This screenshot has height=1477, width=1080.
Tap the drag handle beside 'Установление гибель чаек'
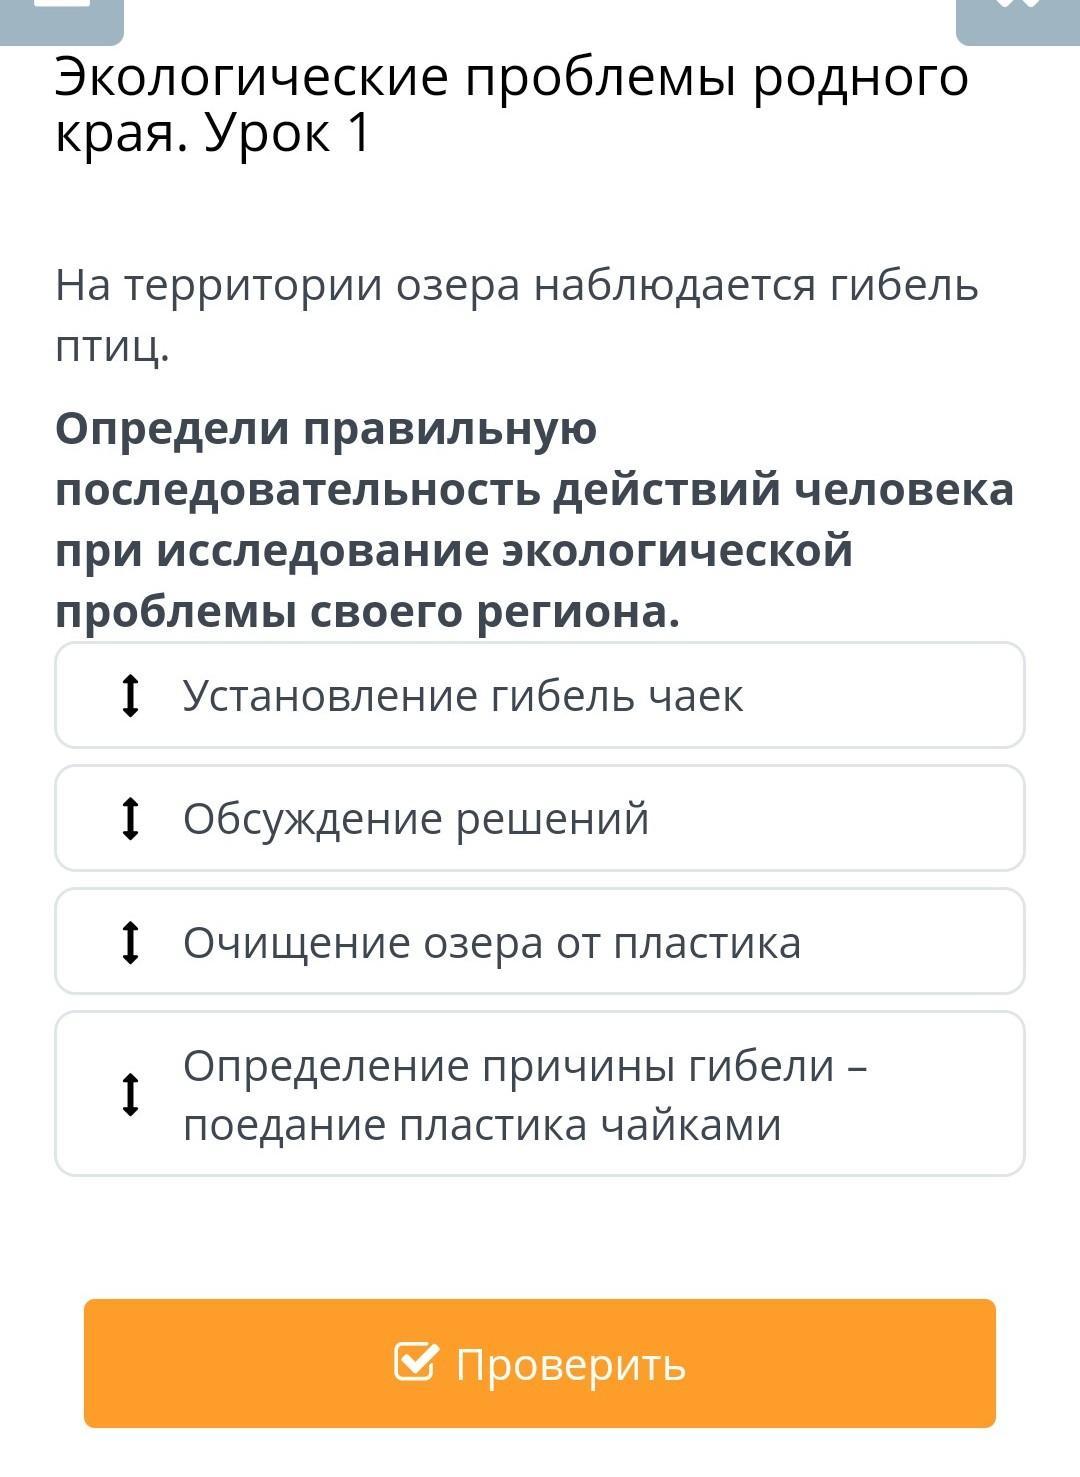[129, 696]
